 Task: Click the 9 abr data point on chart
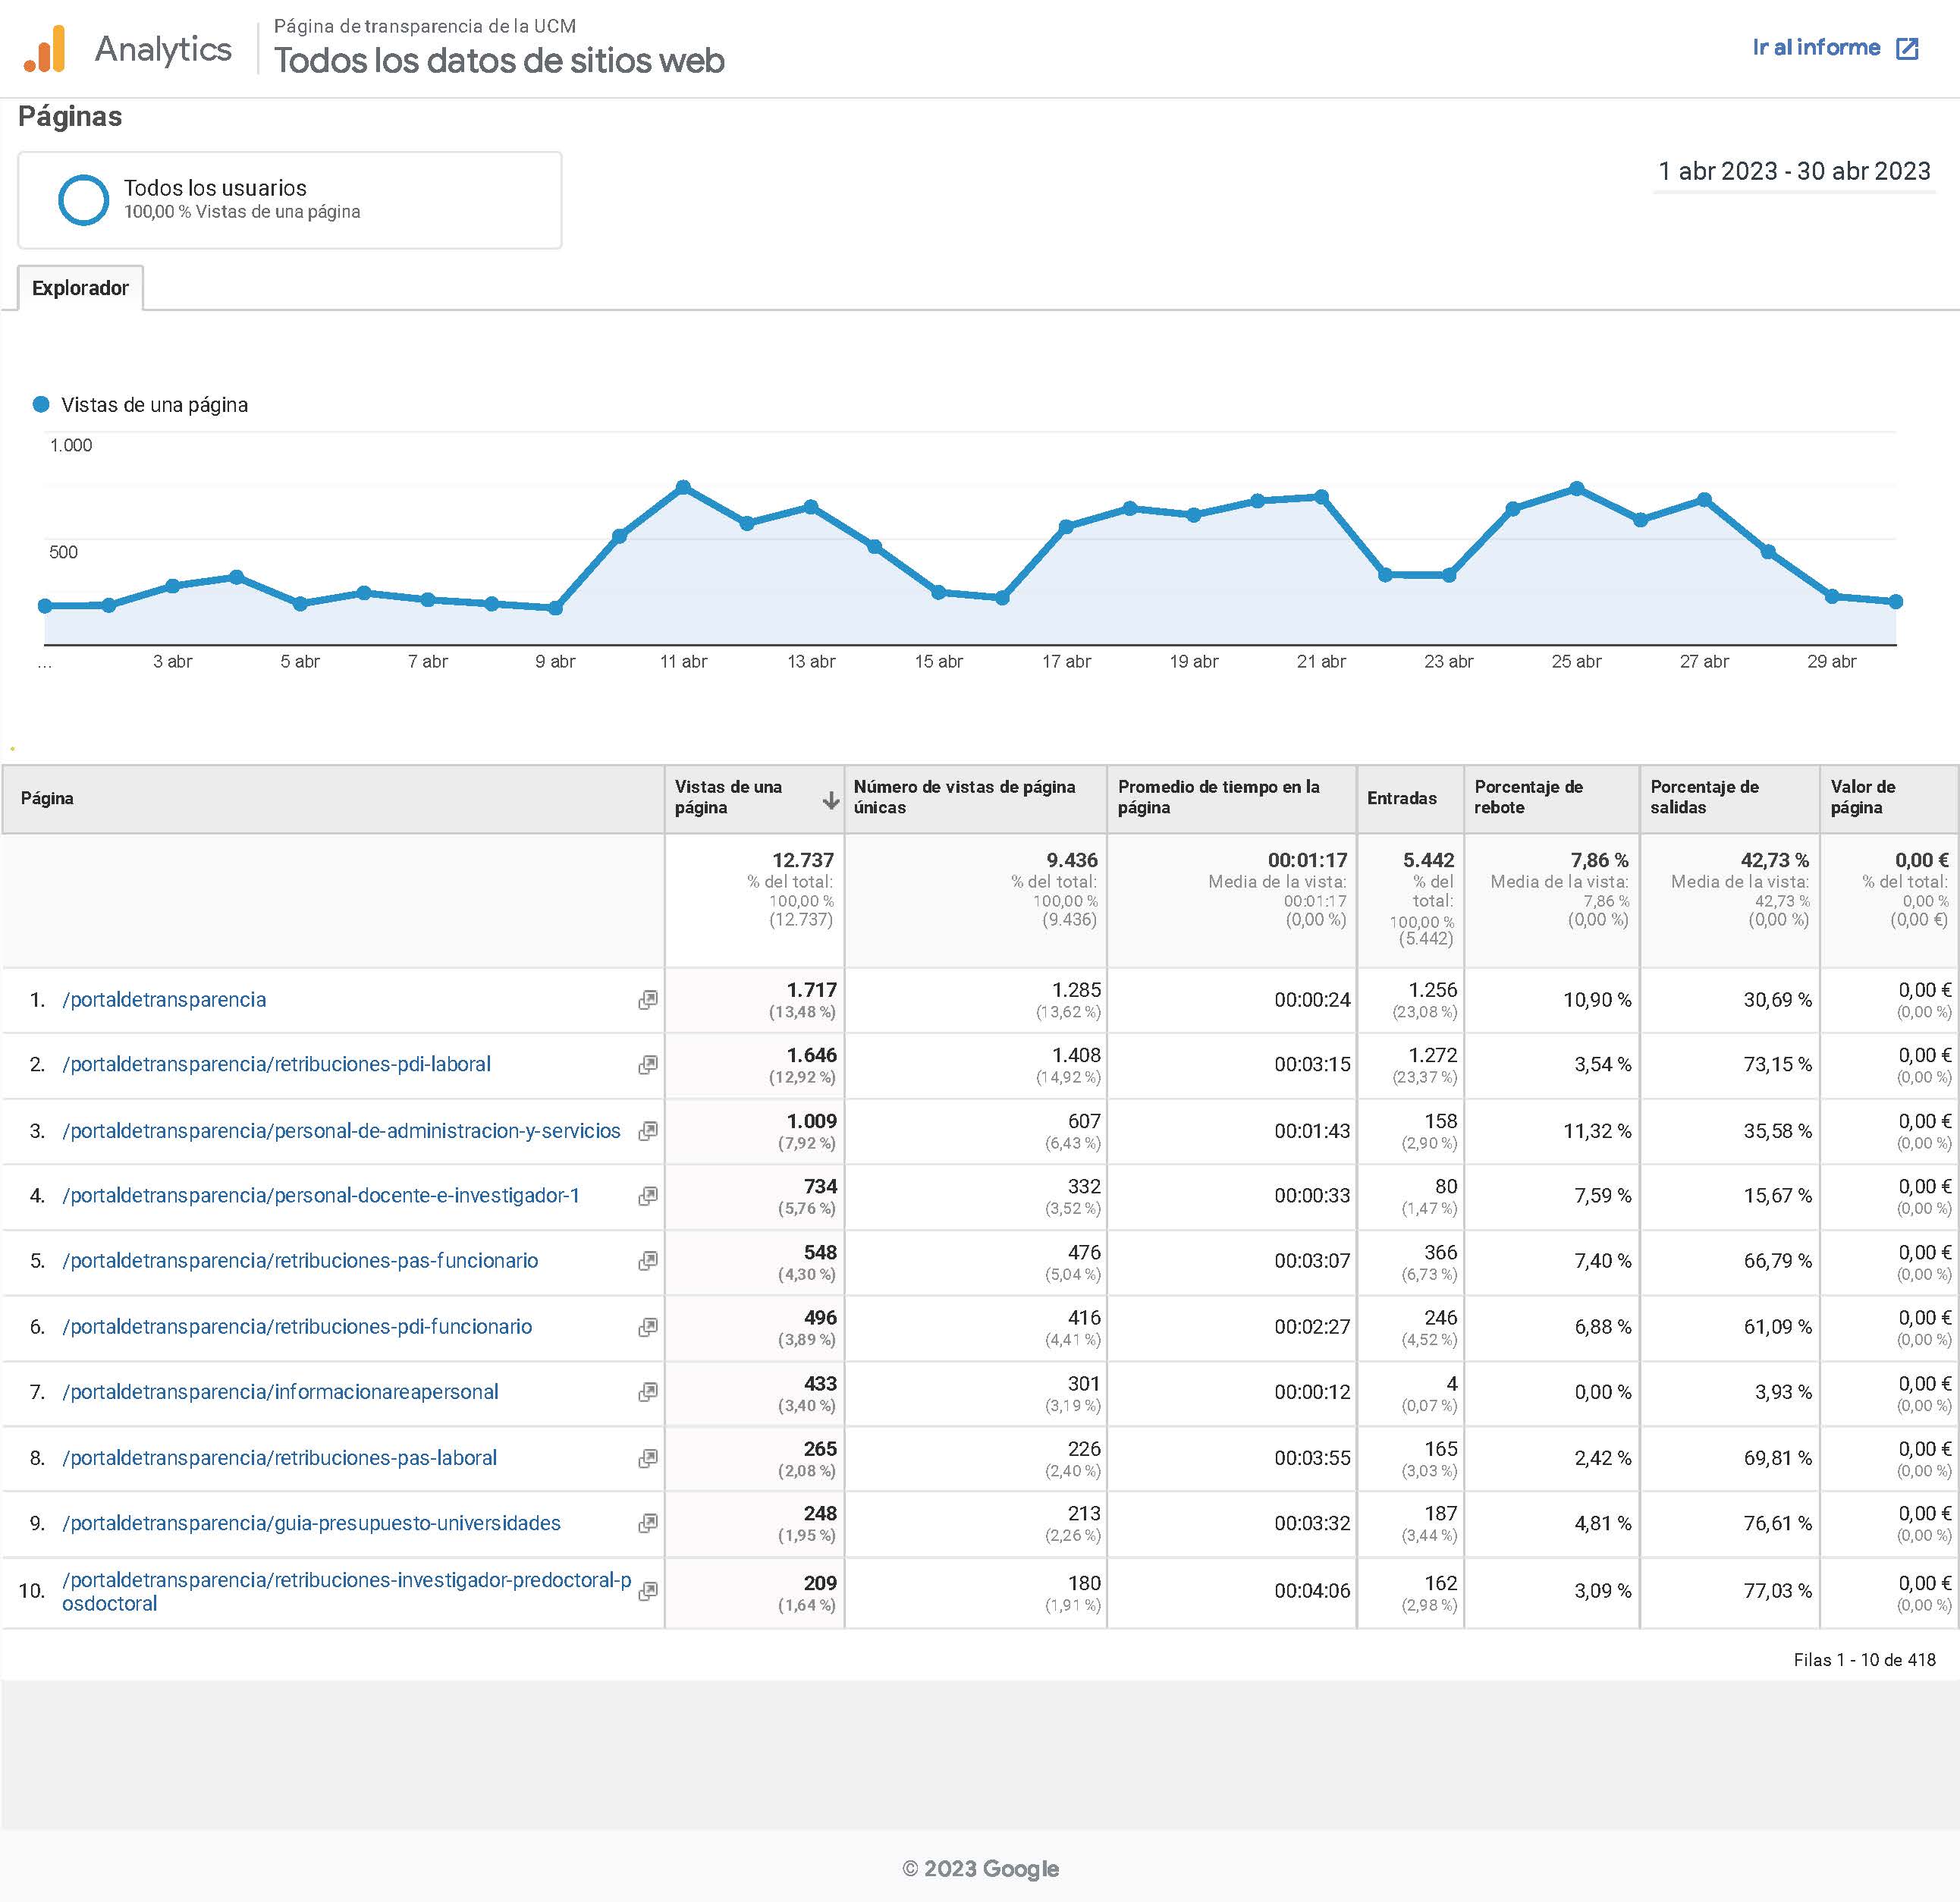(556, 608)
